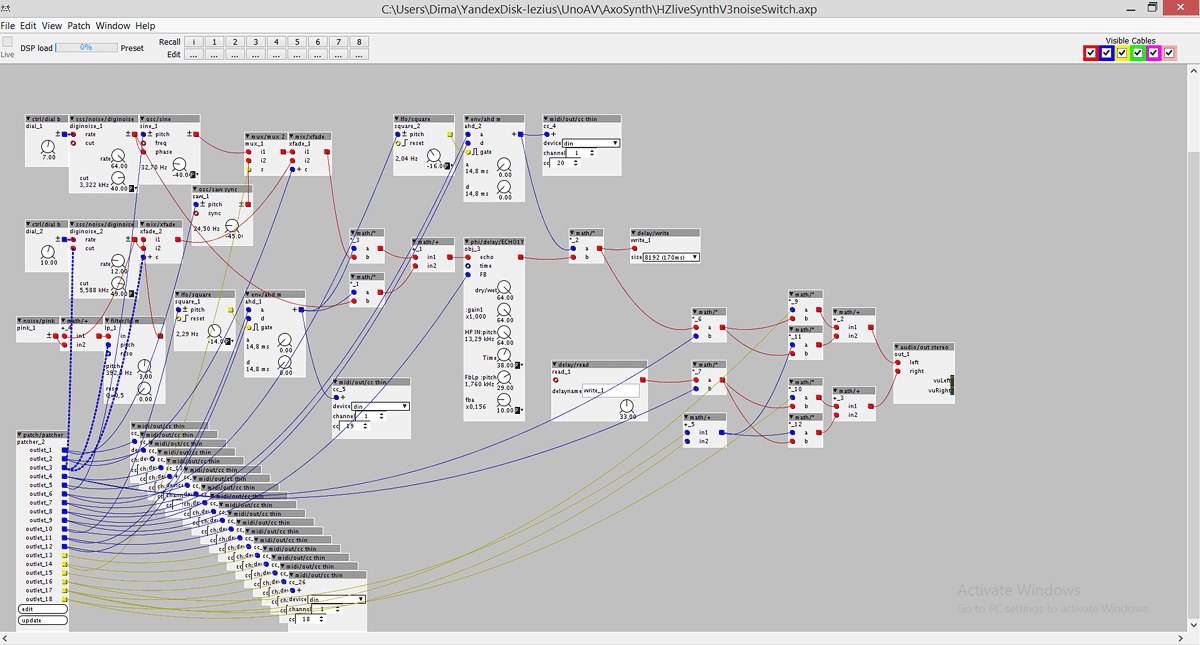Open the delay/read header triangle menu
Screen dimensions: 1200x645
[556, 364]
